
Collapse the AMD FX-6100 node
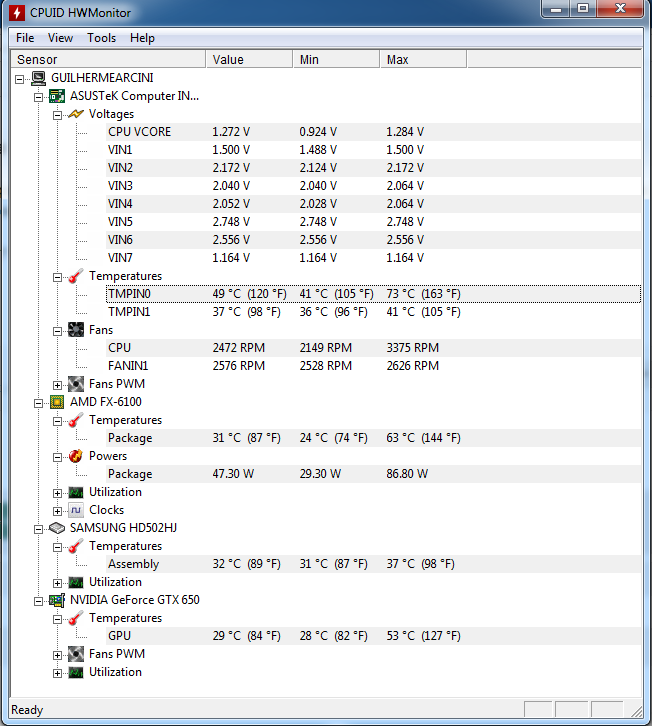pyautogui.click(x=38, y=403)
